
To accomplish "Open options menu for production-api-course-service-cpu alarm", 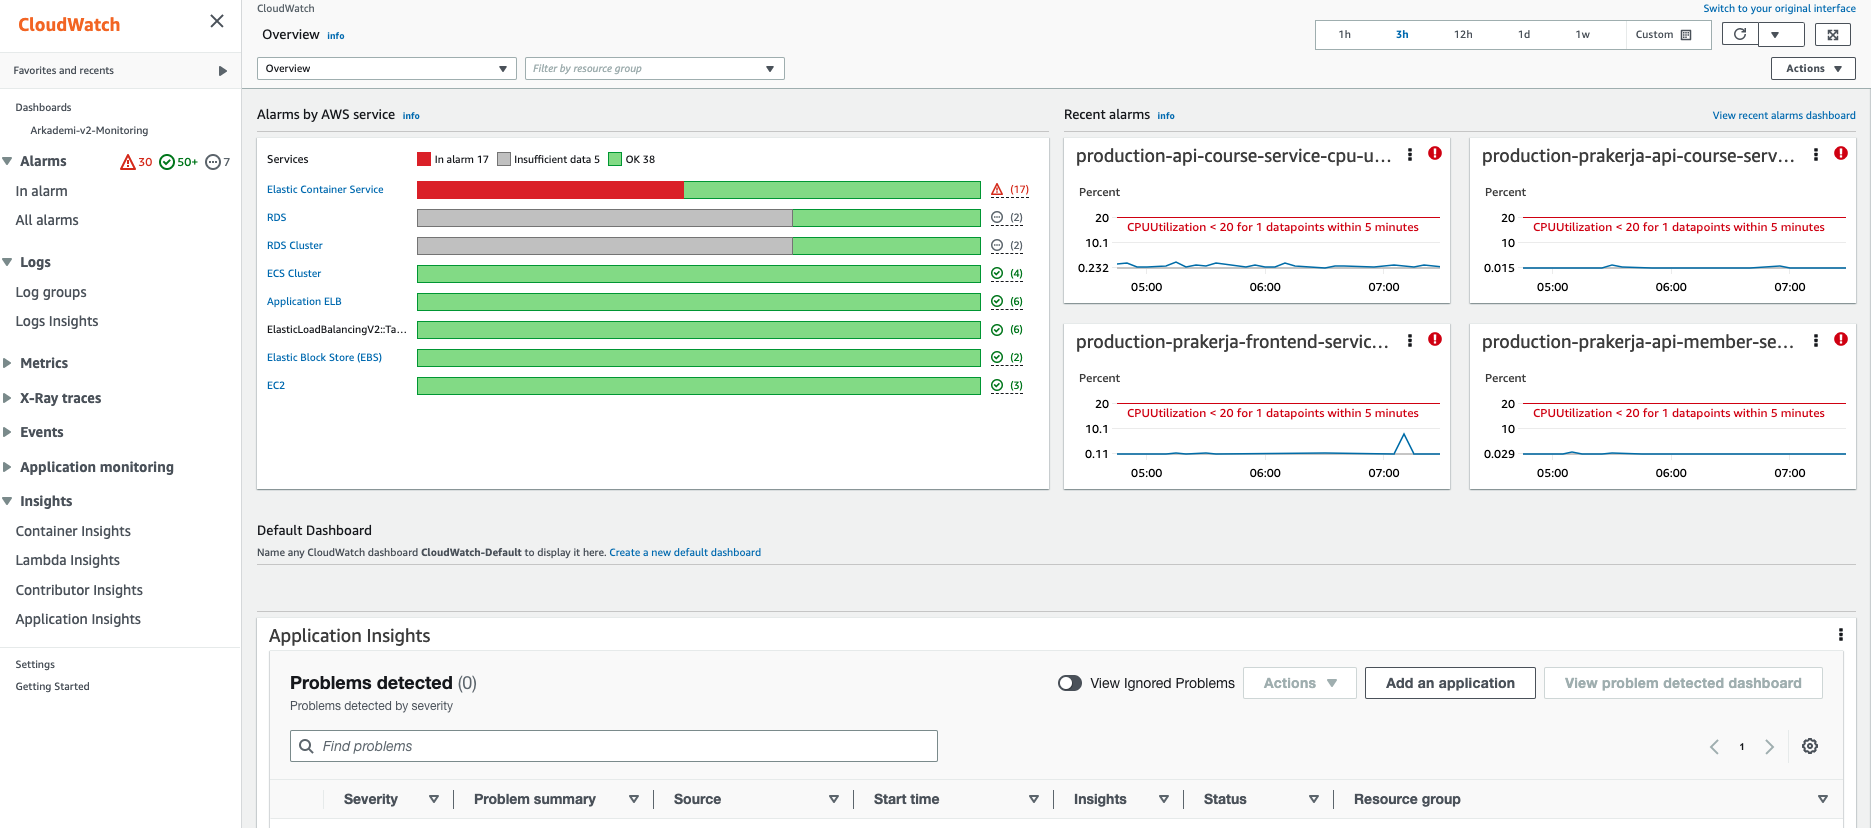I will (1410, 154).
